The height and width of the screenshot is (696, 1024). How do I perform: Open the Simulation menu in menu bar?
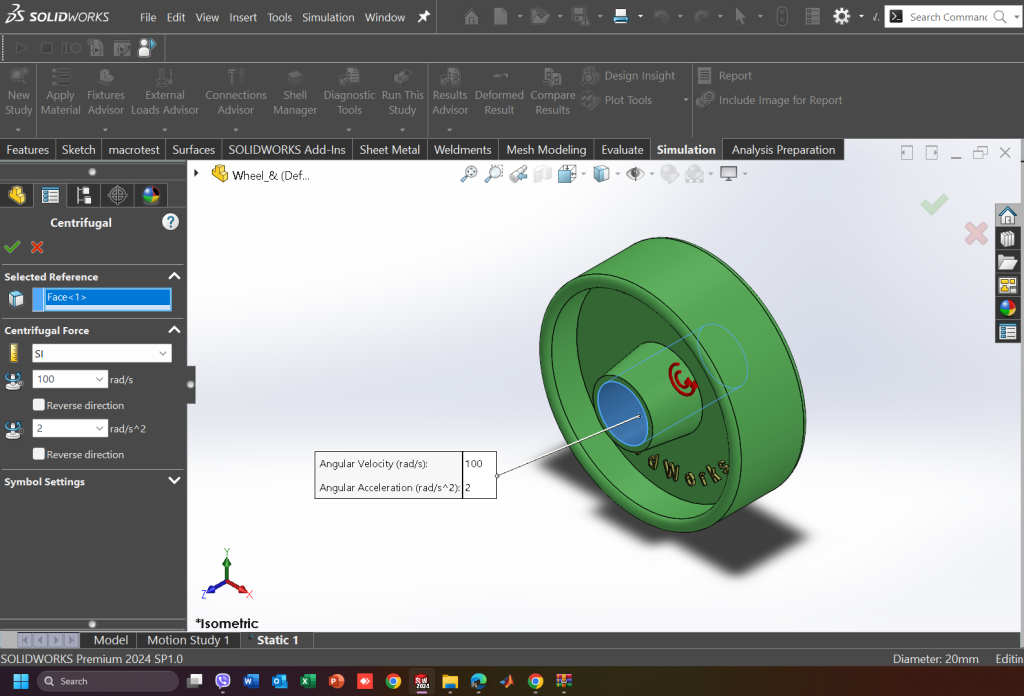pyautogui.click(x=328, y=17)
